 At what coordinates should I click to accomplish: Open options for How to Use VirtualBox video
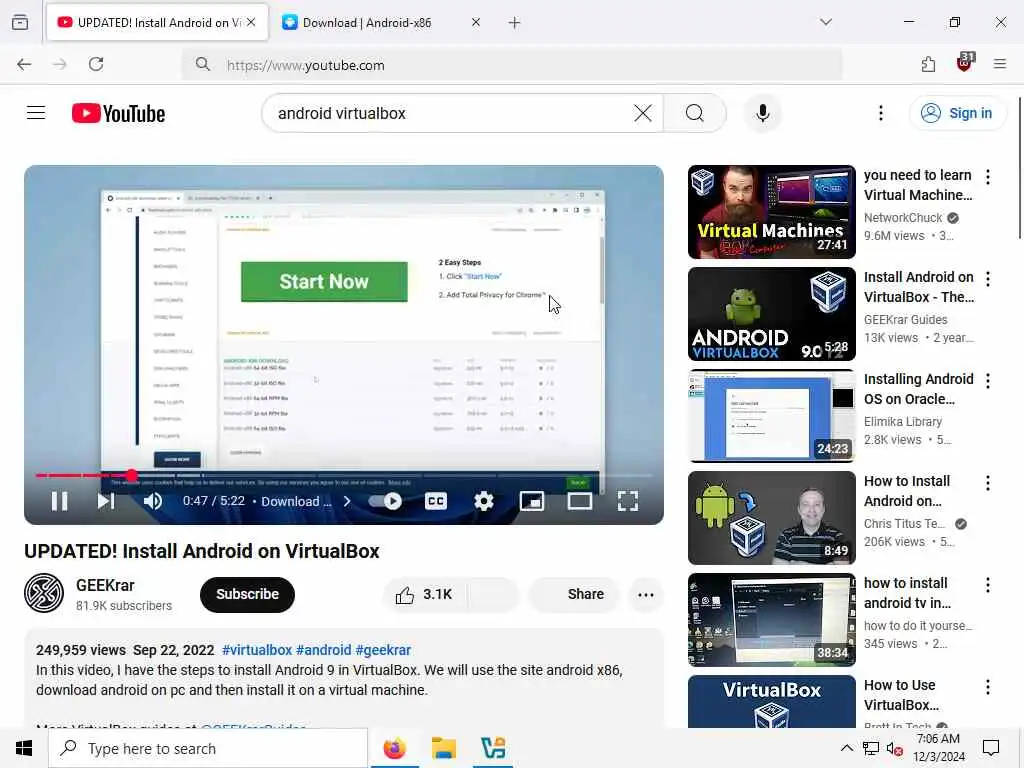(987, 686)
